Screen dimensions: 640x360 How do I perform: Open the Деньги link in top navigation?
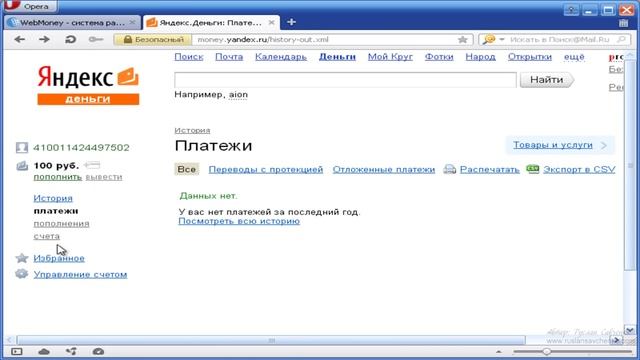pyautogui.click(x=337, y=57)
